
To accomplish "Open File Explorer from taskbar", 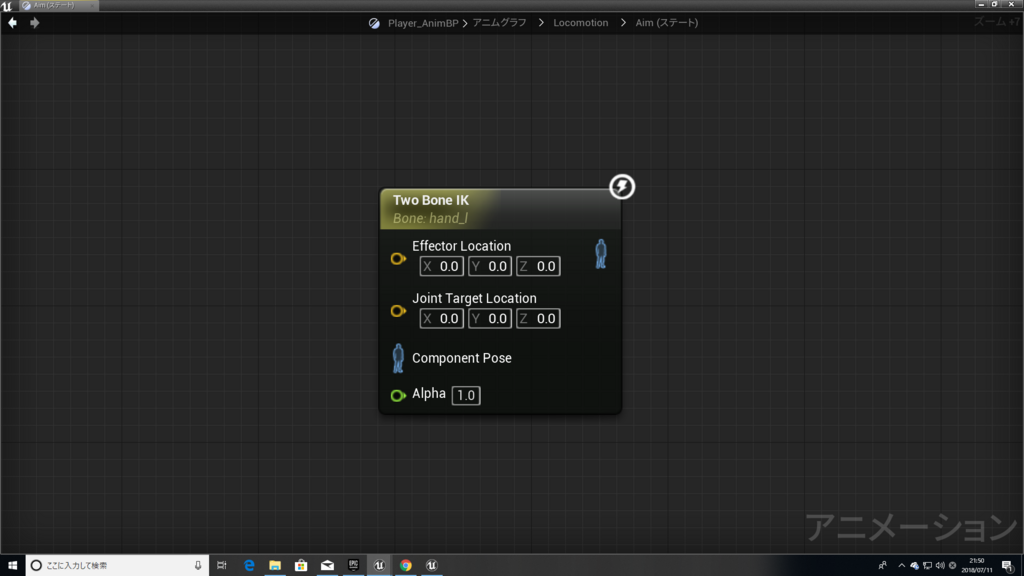I will click(x=275, y=565).
